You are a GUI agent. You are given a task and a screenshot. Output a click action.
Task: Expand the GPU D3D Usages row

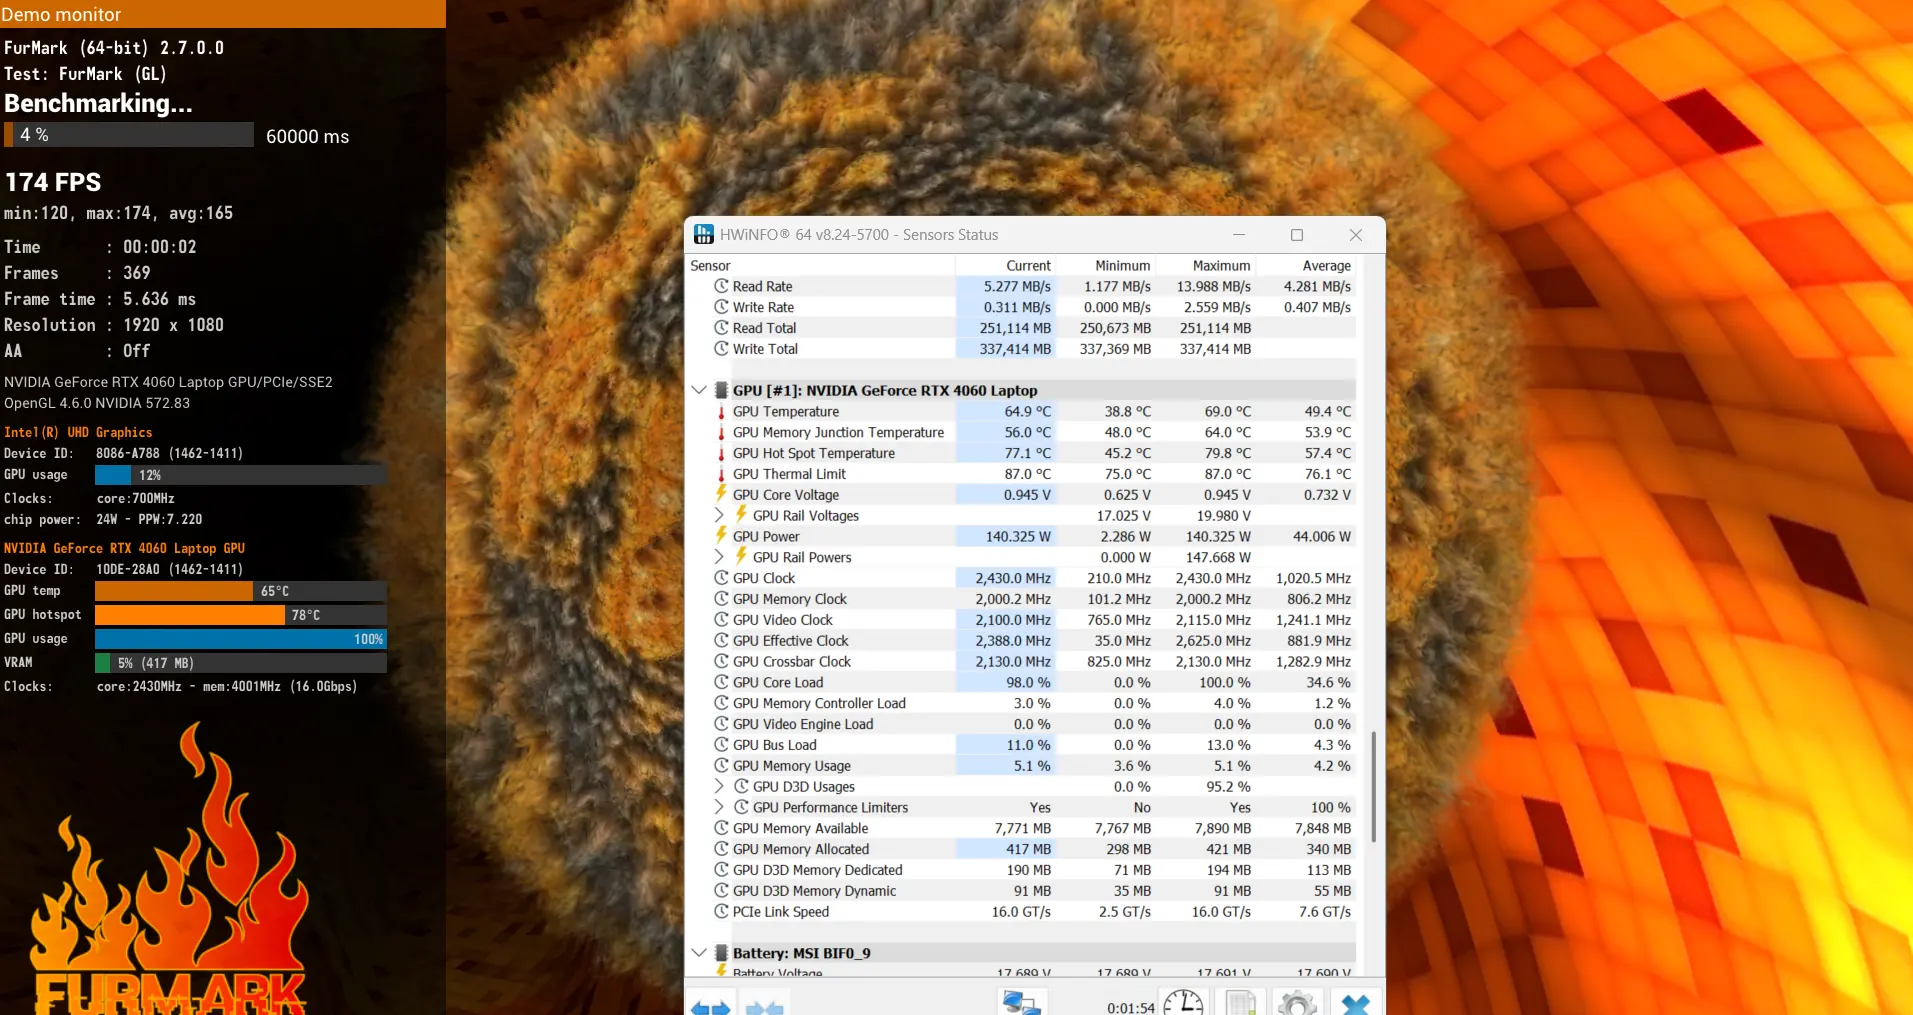pos(719,787)
